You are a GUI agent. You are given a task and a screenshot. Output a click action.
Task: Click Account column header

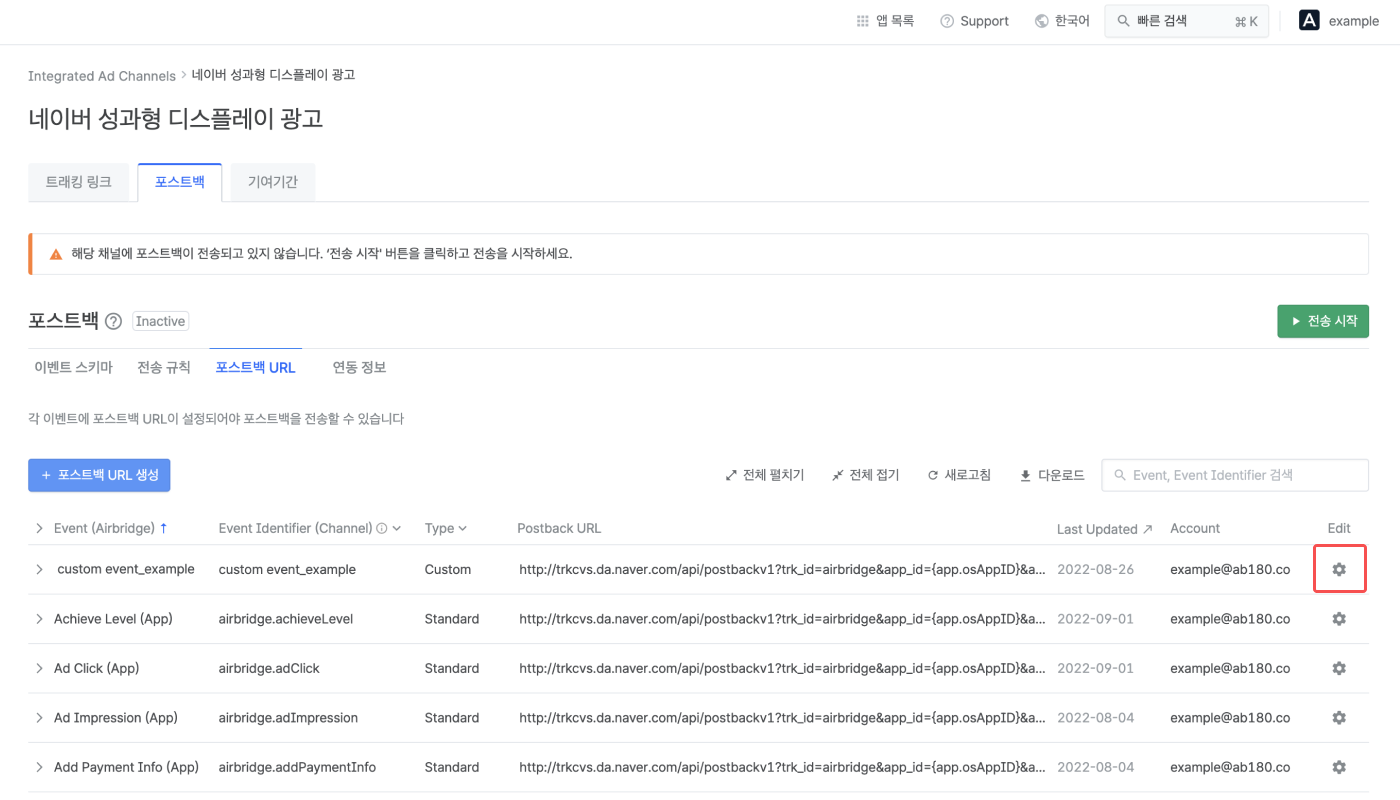pos(1195,528)
